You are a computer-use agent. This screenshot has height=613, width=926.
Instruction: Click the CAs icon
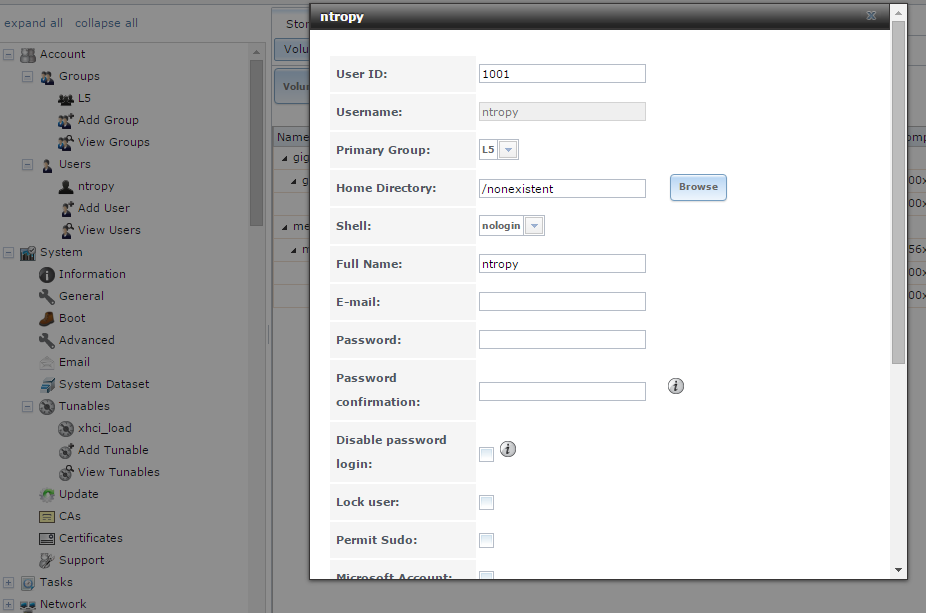click(x=47, y=517)
